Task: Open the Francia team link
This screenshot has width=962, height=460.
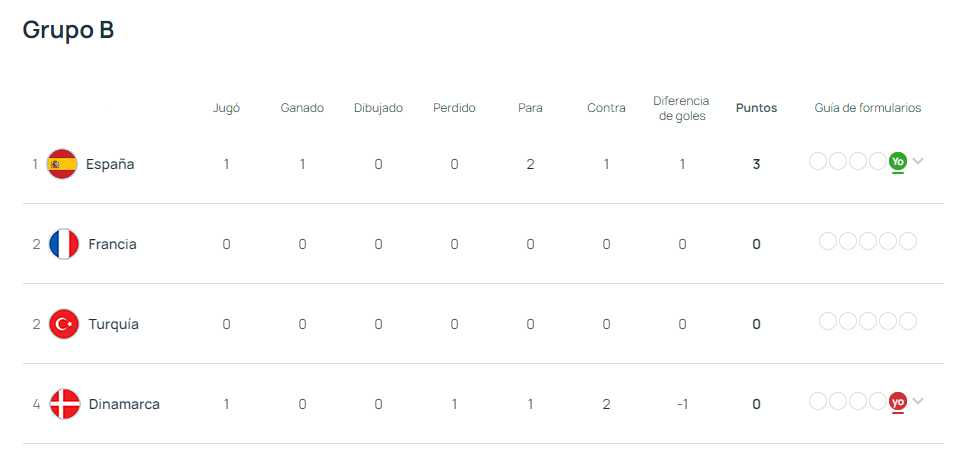Action: click(112, 244)
